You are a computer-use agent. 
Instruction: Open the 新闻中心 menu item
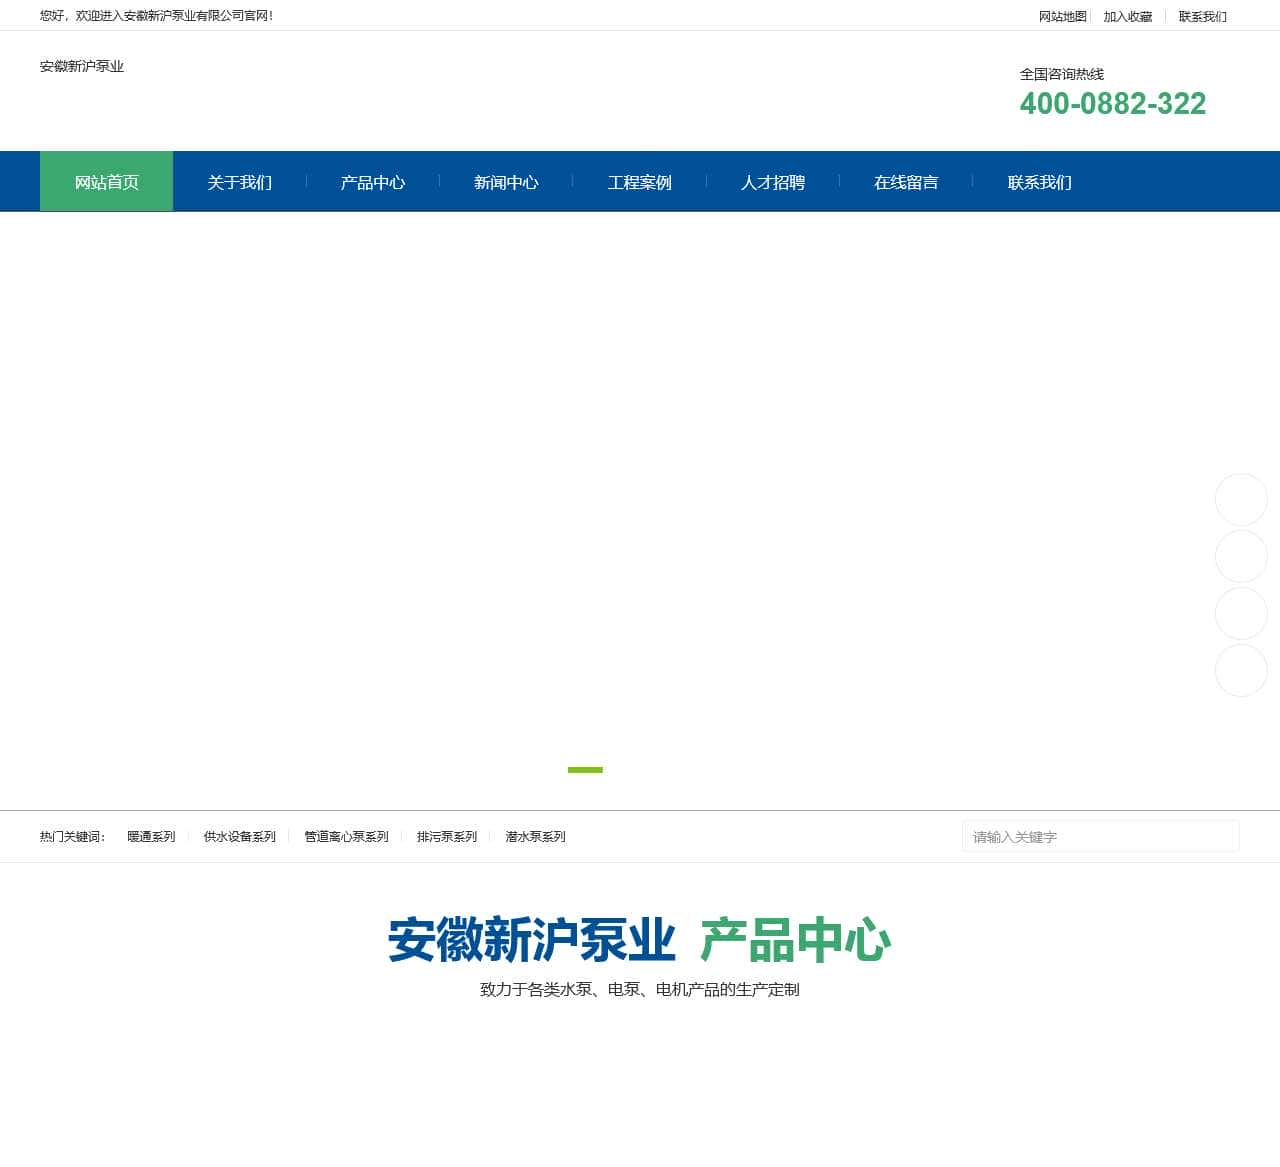[505, 181]
